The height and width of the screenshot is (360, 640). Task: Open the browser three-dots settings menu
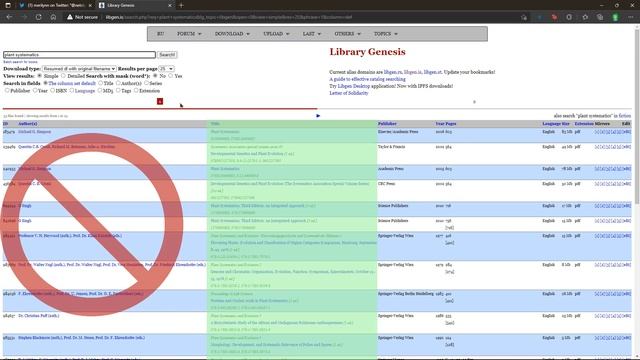click(x=630, y=17)
